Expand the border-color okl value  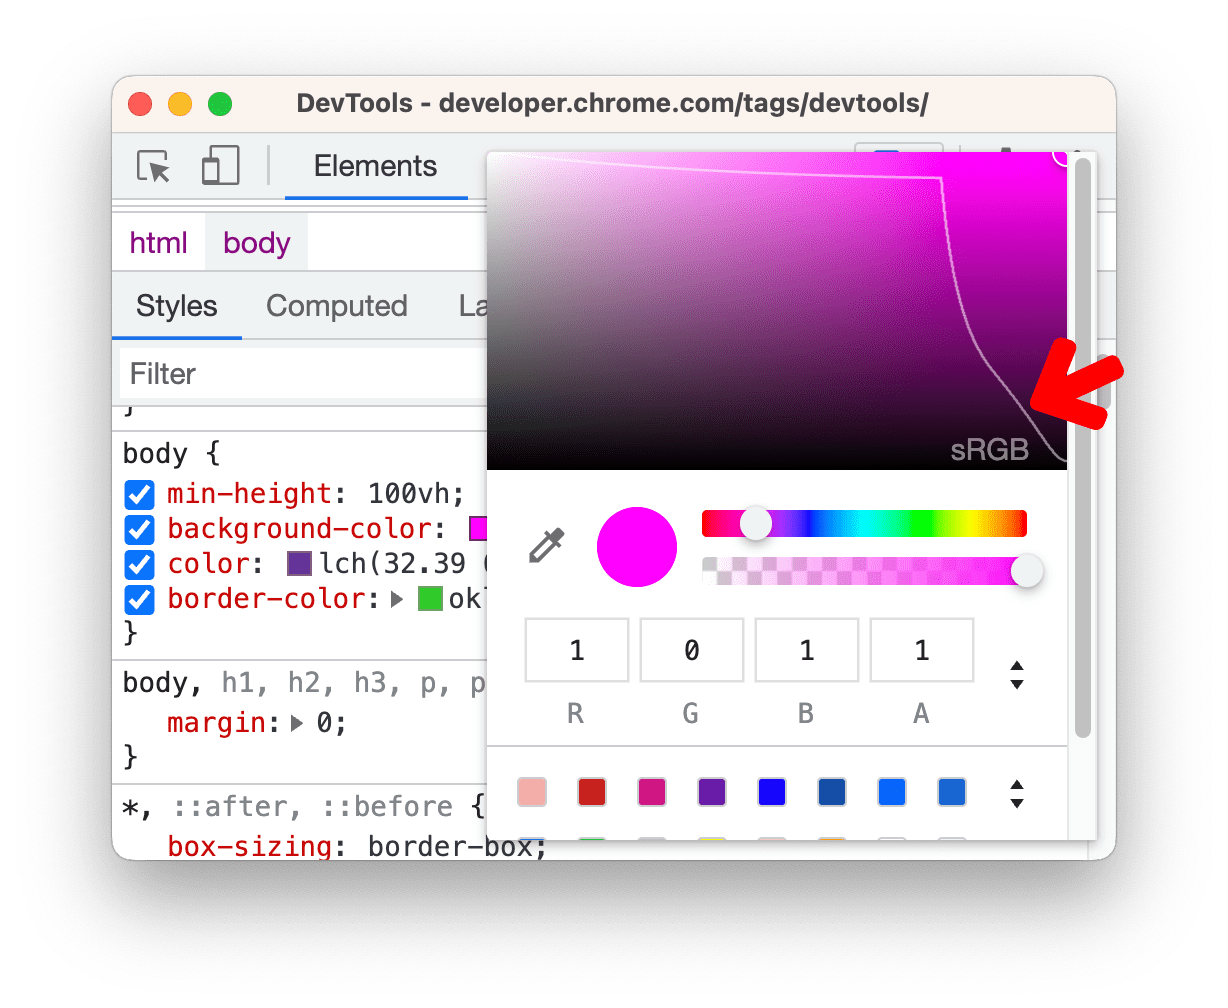(x=398, y=599)
